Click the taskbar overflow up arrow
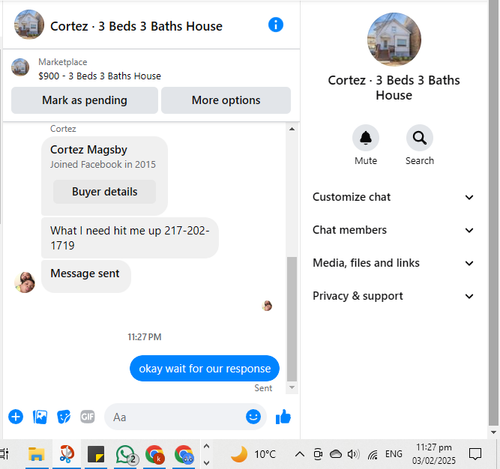The image size is (500, 469). [x=206, y=446]
